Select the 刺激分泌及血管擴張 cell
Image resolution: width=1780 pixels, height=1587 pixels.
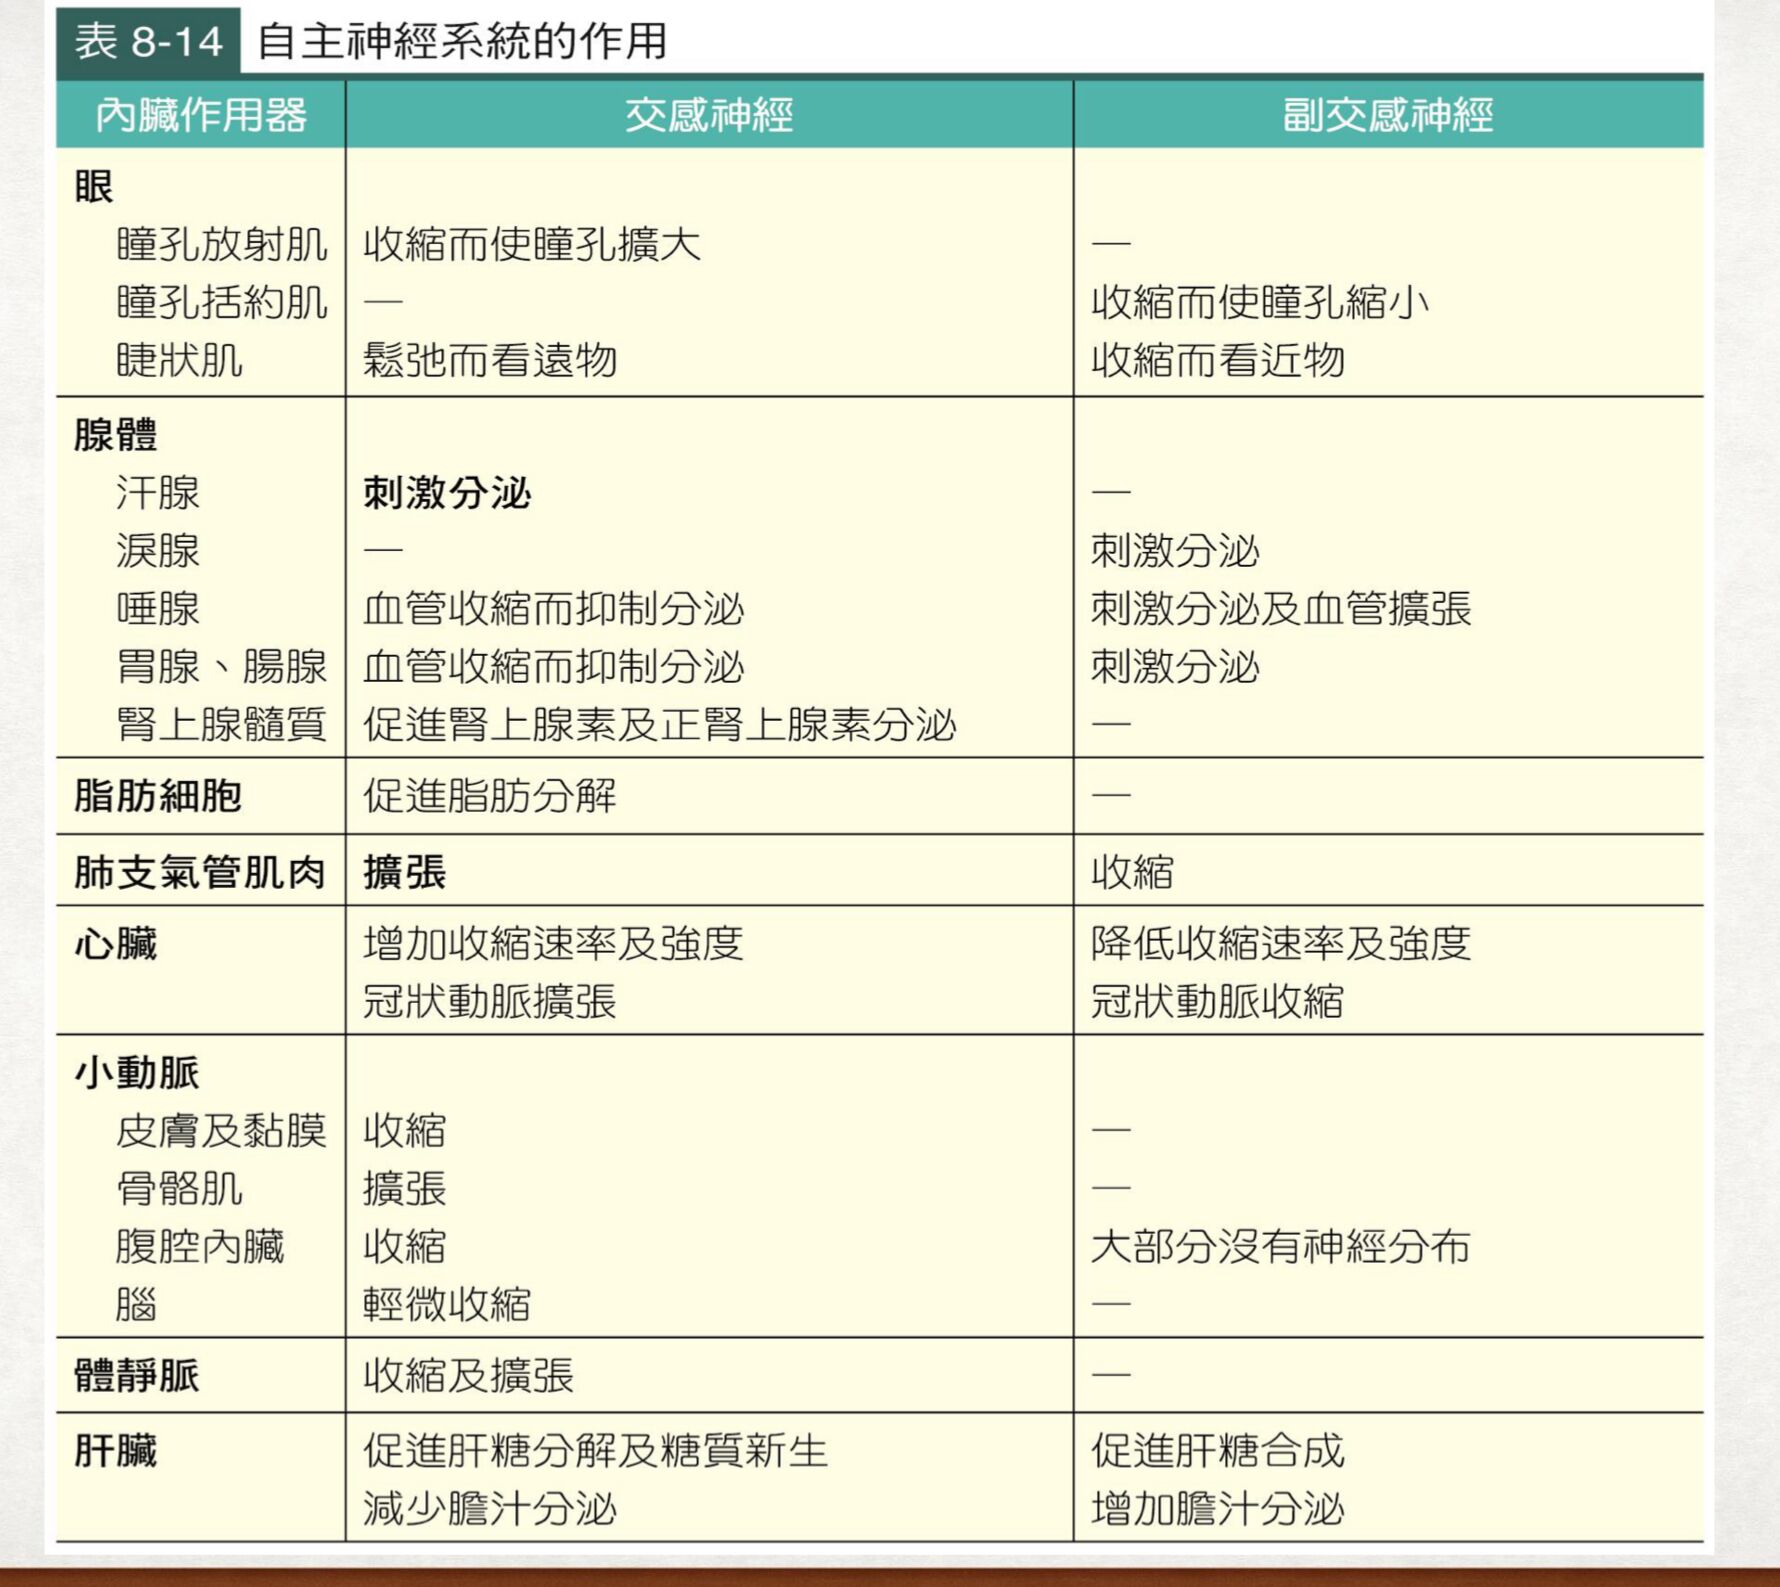tap(1281, 609)
